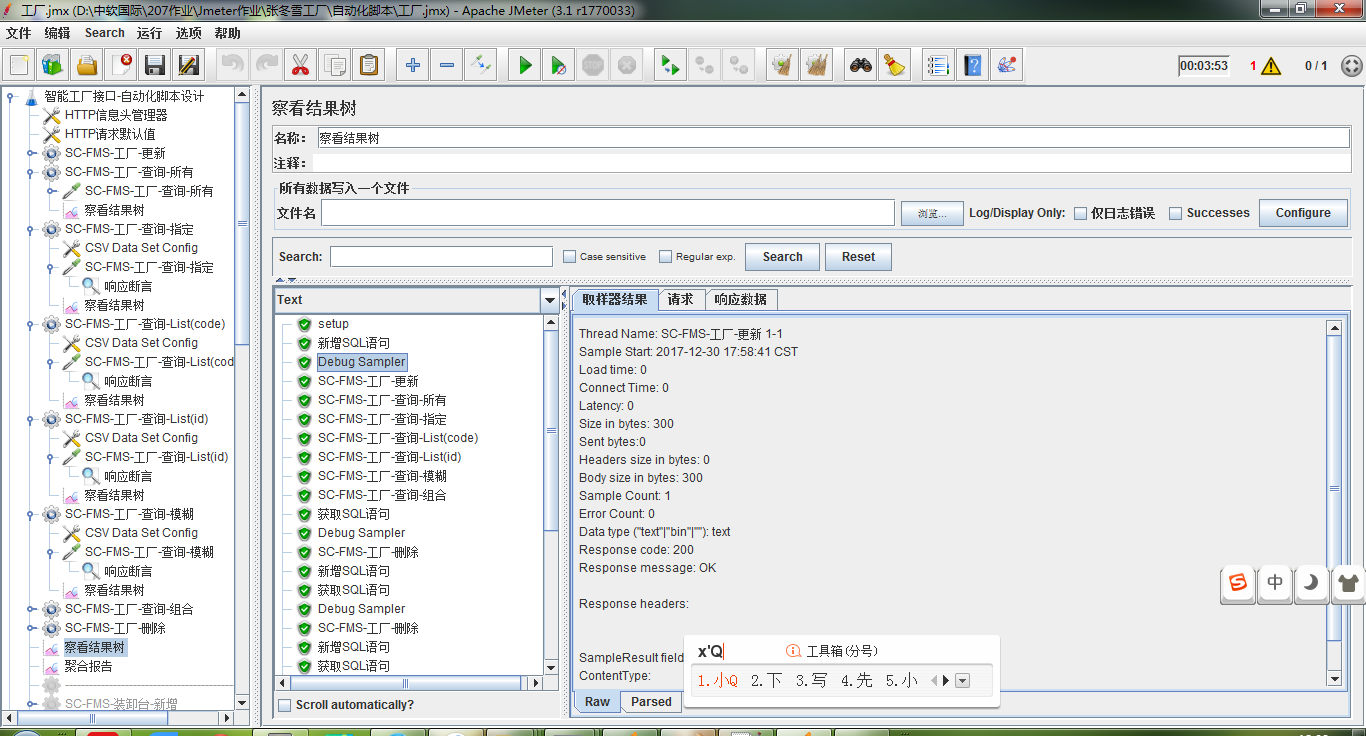Switch to the 请求 tab
This screenshot has height=736, width=1366.
(x=681, y=300)
